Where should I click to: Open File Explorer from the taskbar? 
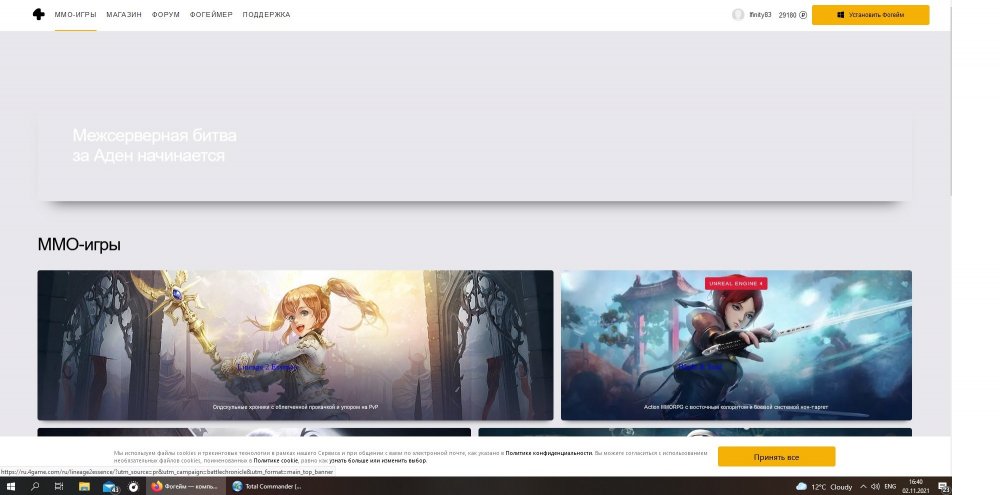coord(84,486)
